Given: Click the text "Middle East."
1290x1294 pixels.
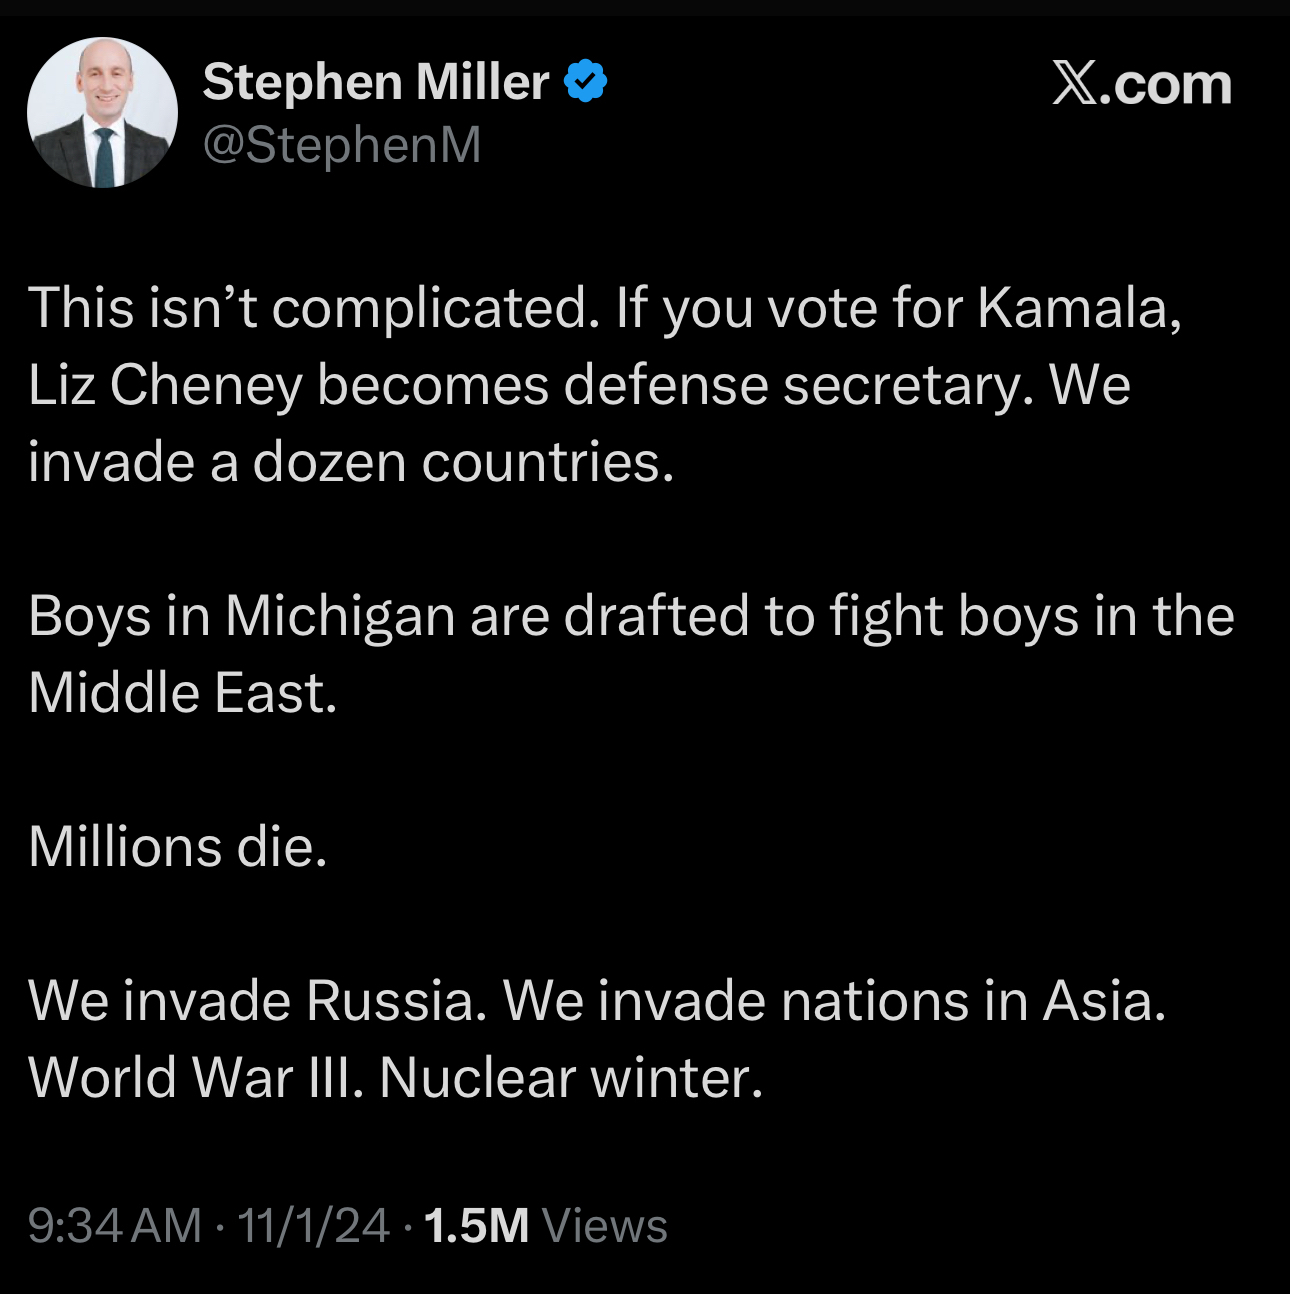Looking at the screenshot, I should 183,693.
